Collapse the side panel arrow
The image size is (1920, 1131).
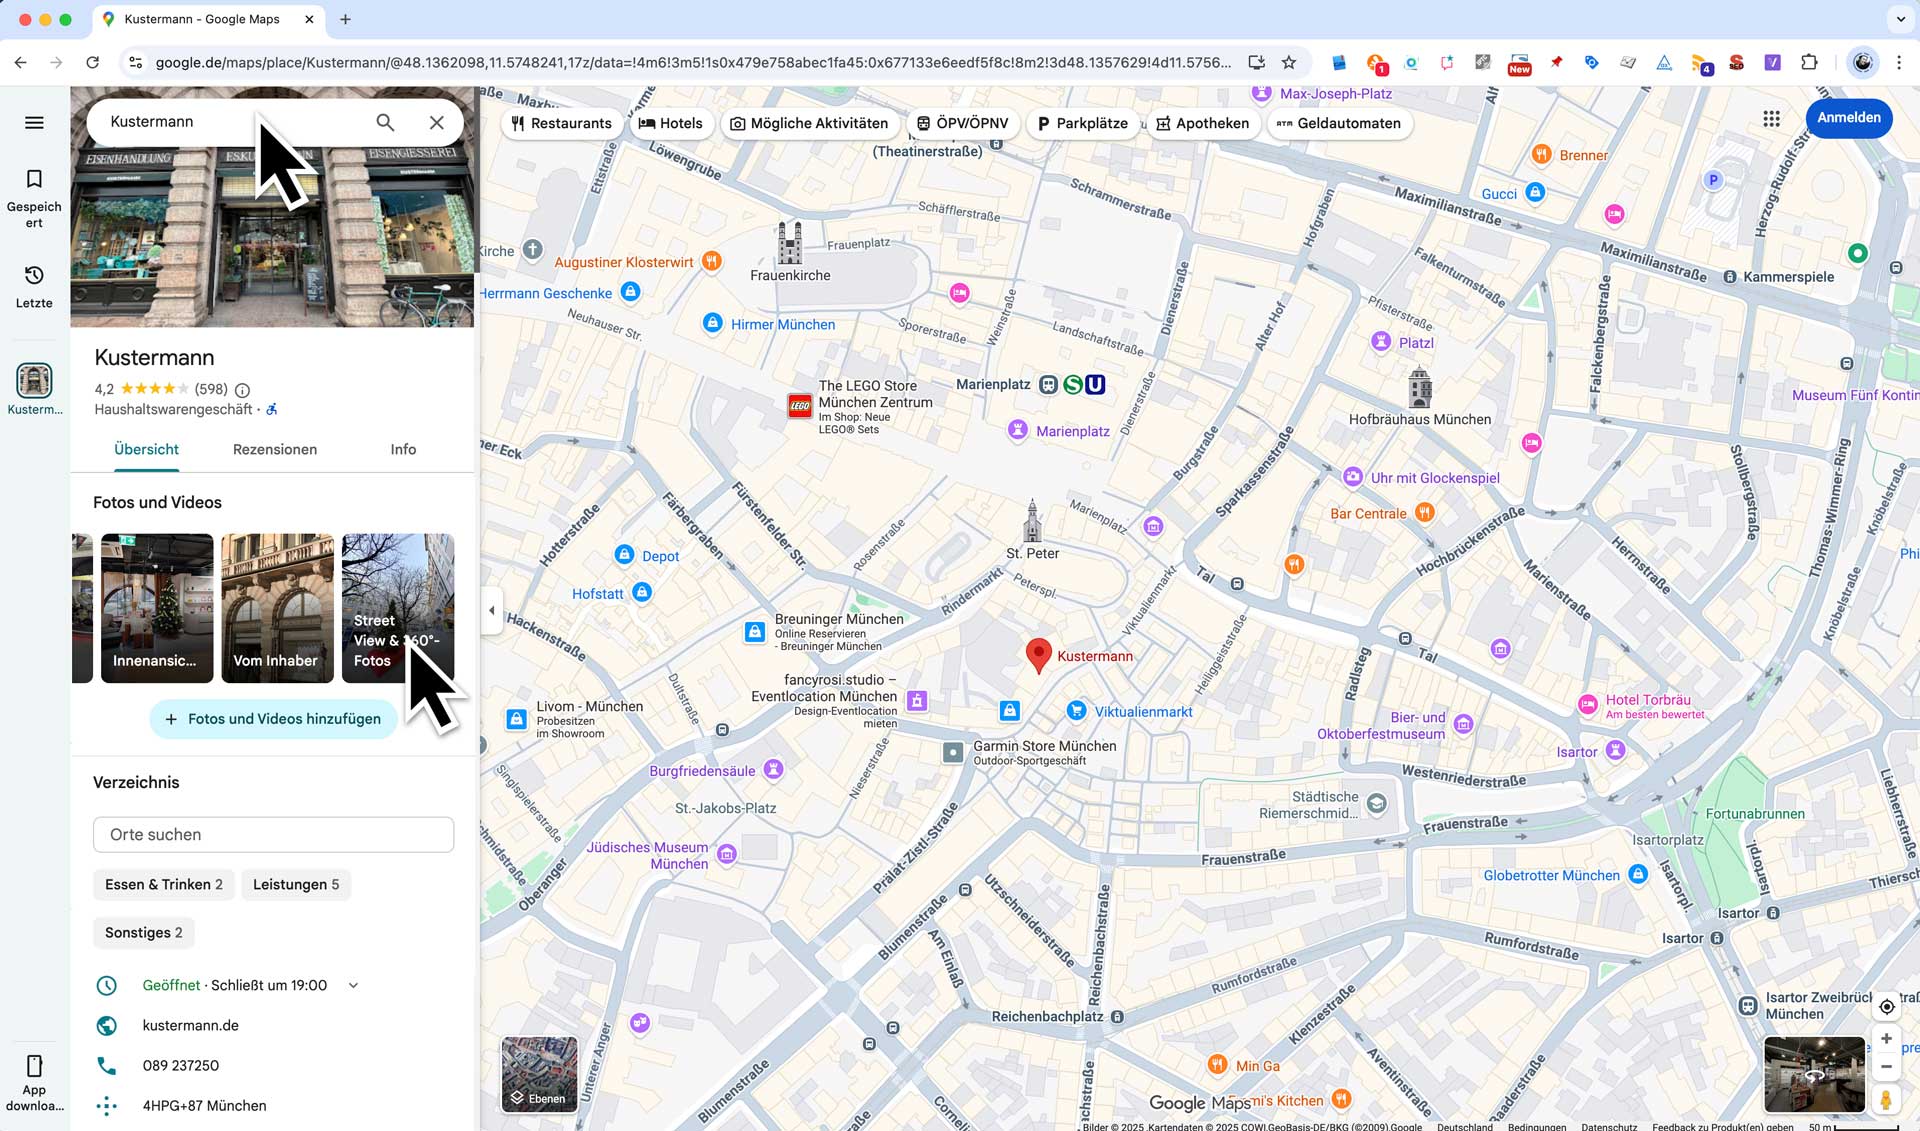pyautogui.click(x=491, y=610)
